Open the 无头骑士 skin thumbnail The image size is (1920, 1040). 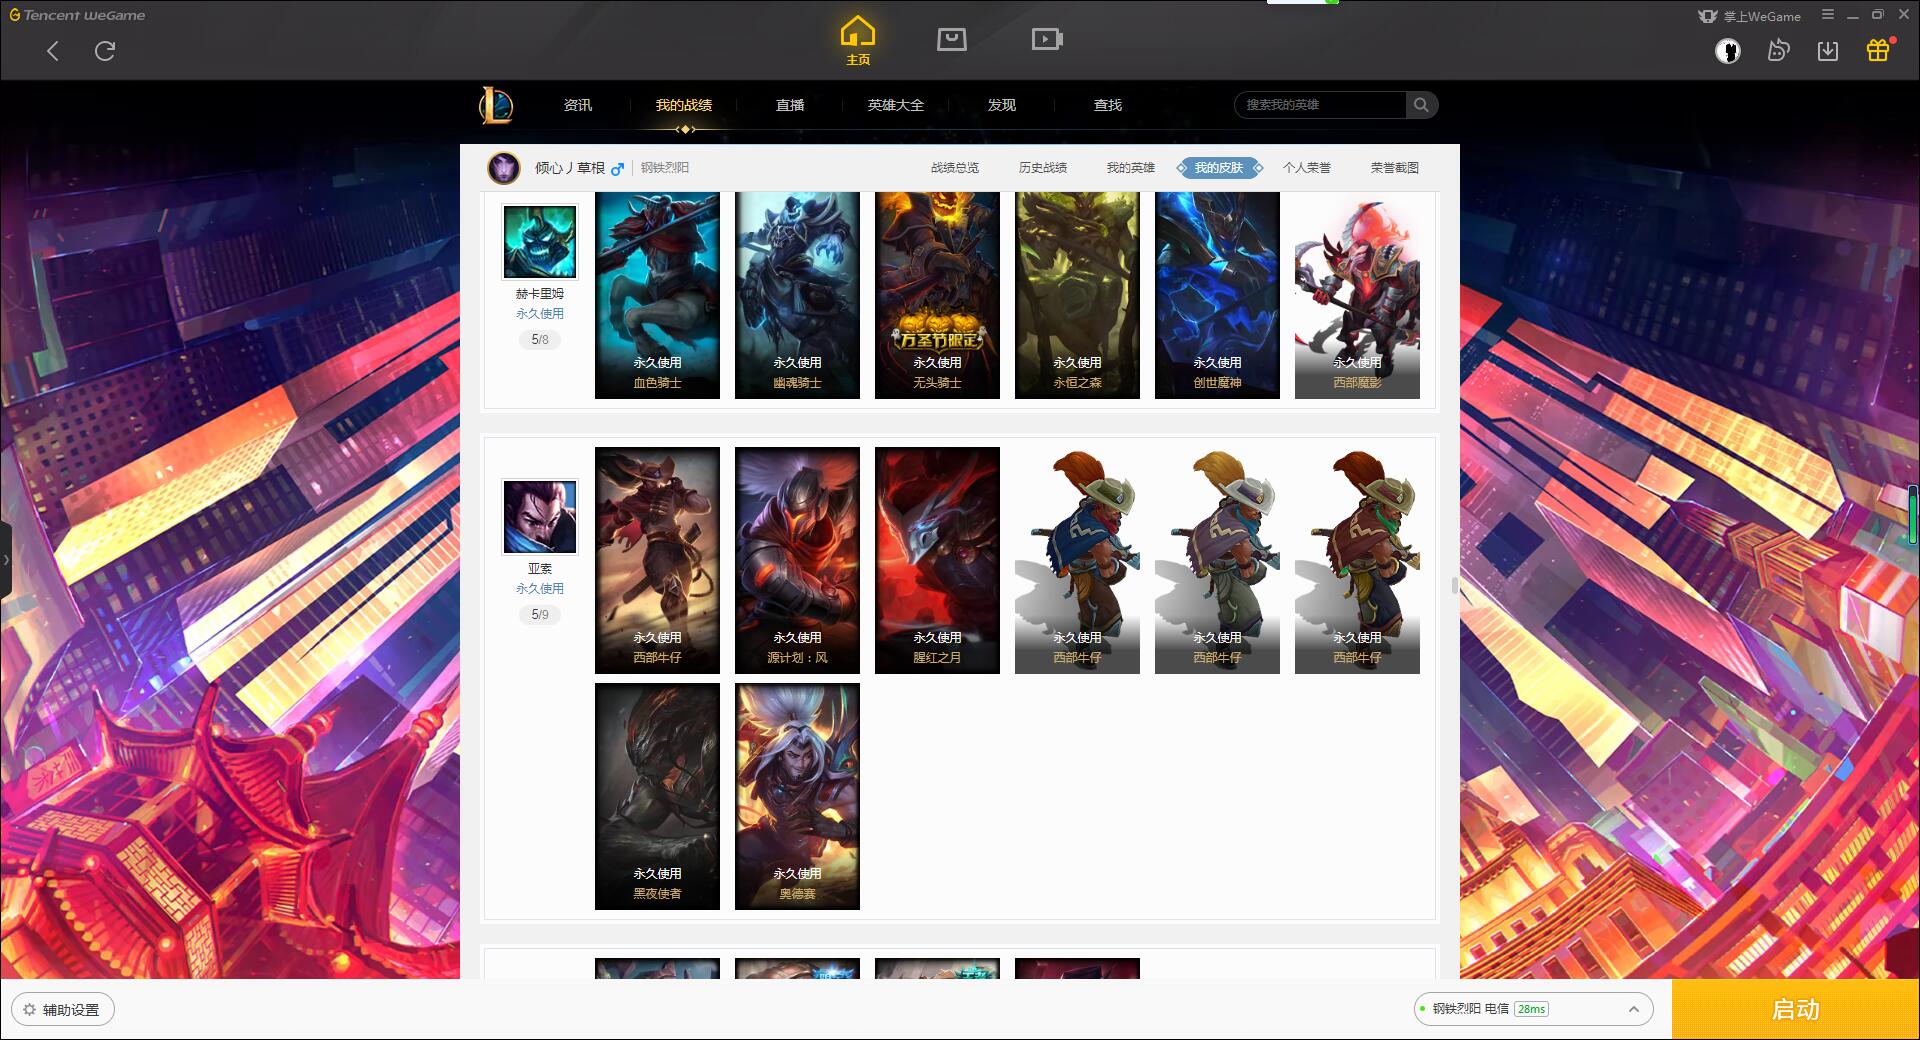point(937,295)
